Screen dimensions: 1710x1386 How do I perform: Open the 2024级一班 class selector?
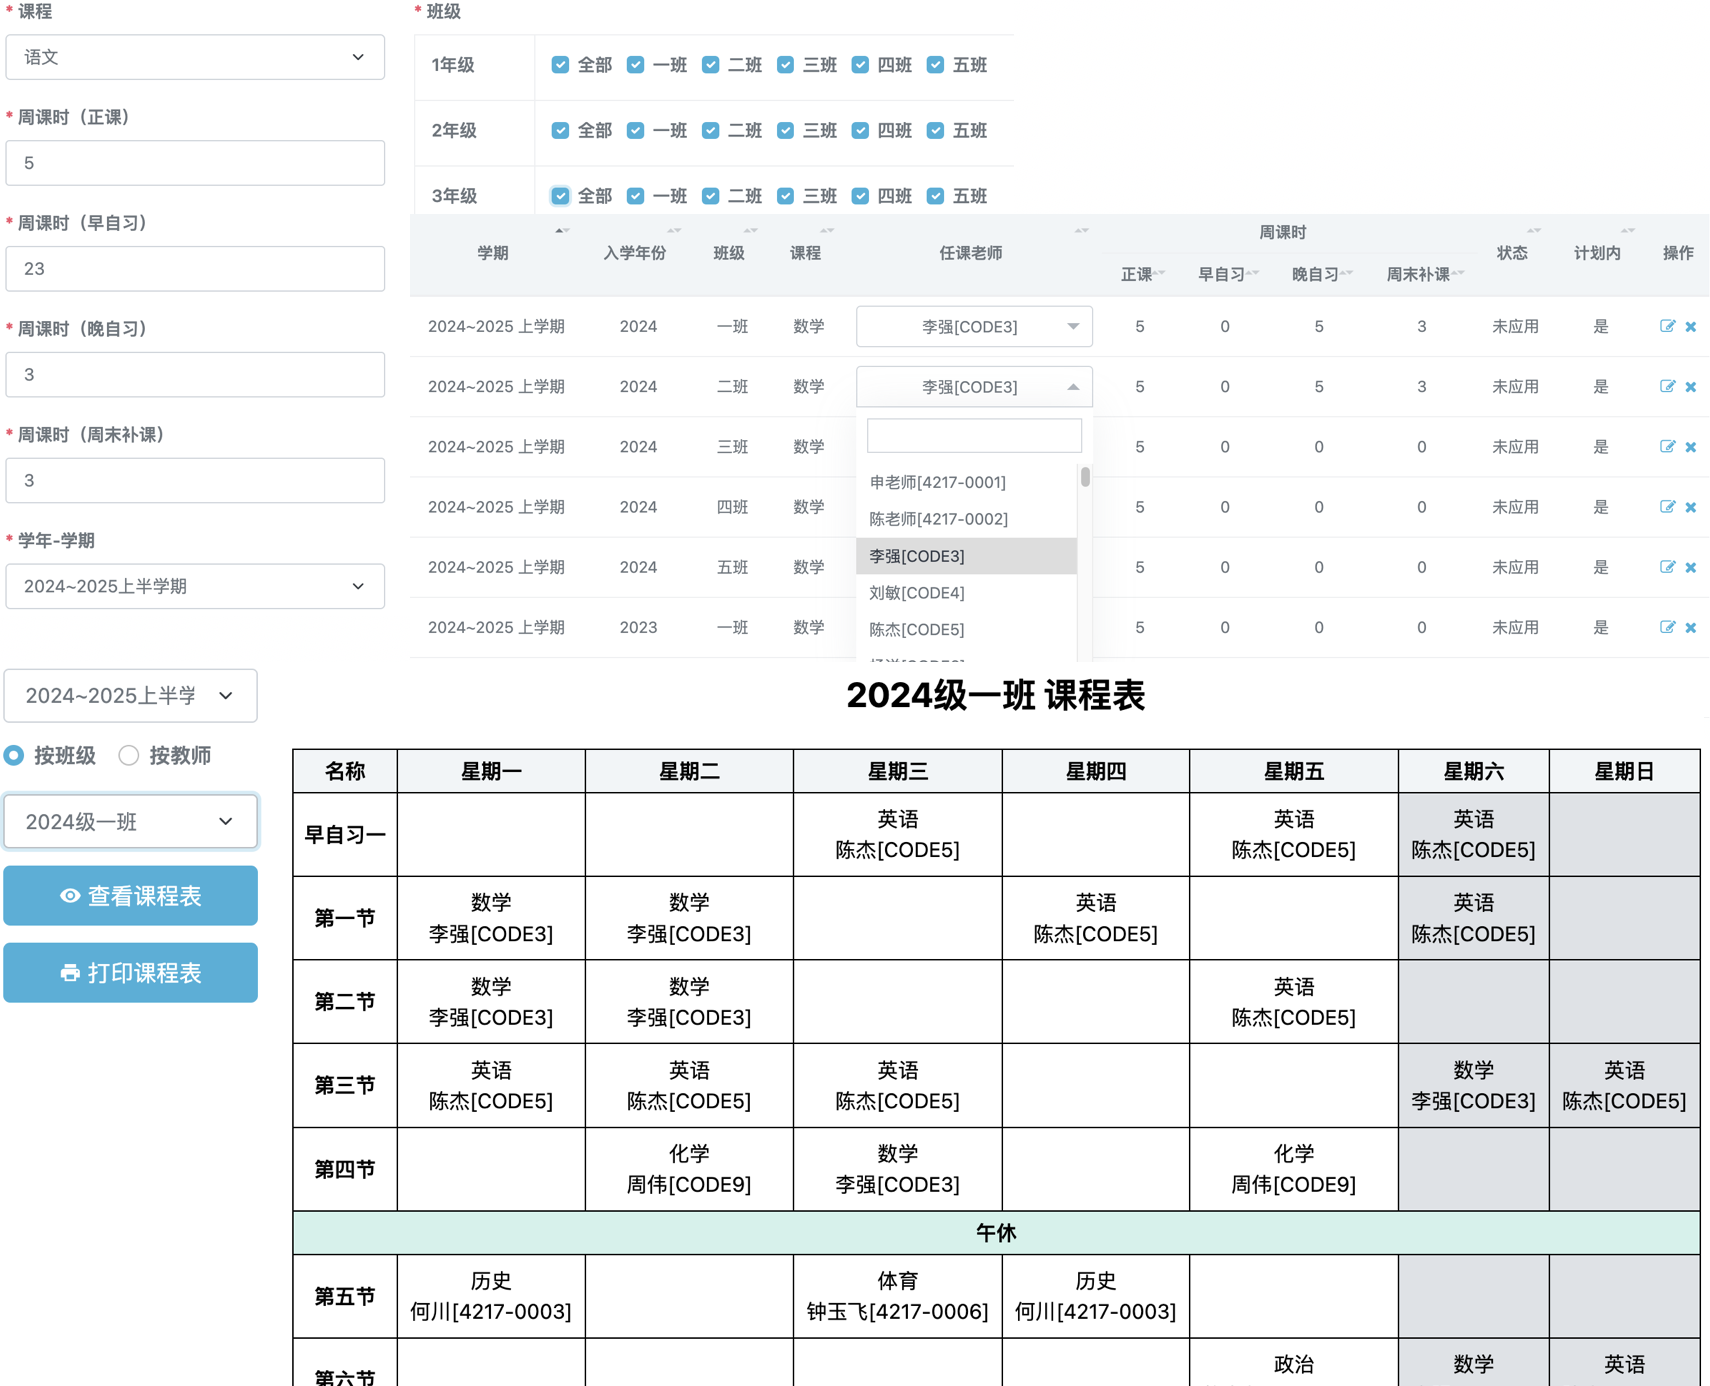(x=130, y=822)
